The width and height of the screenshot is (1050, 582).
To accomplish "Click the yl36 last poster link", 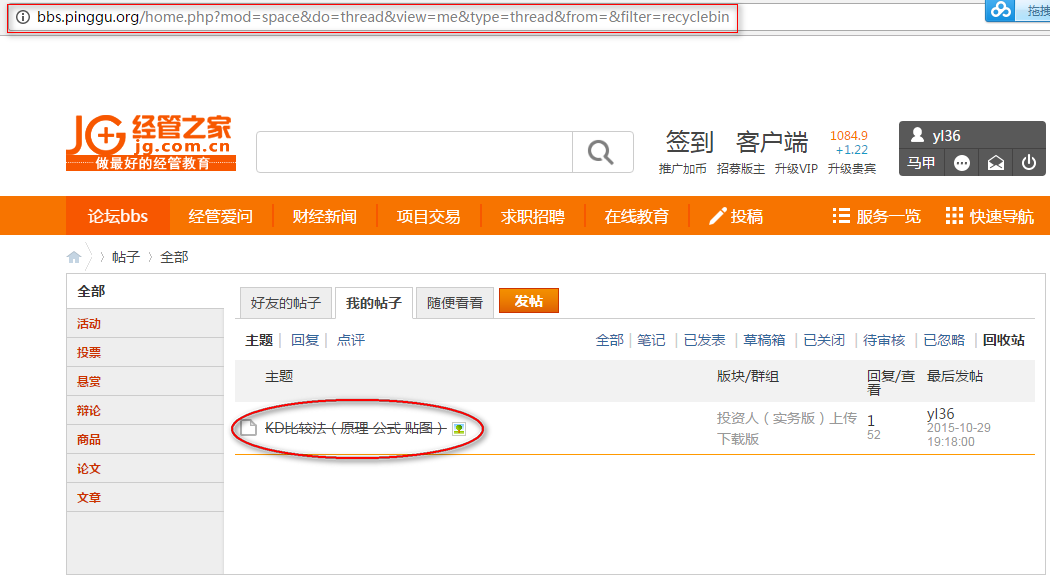I will [x=940, y=414].
